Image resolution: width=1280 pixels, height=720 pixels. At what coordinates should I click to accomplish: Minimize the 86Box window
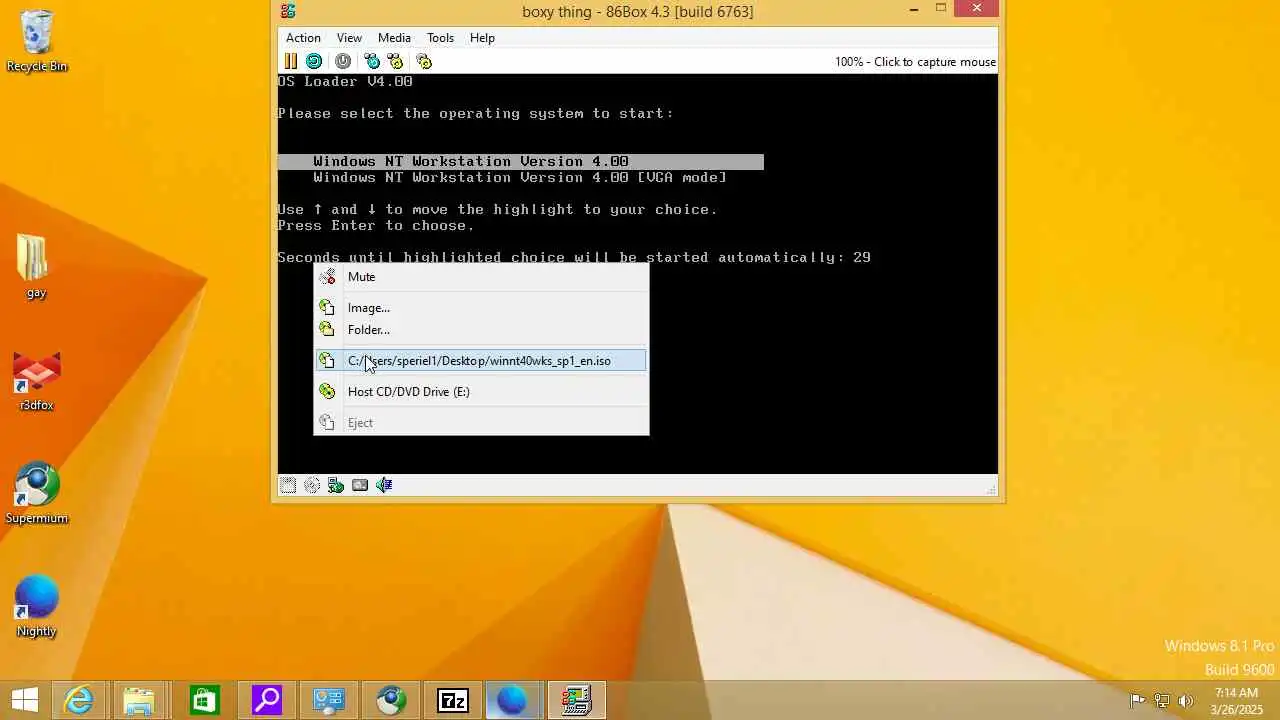tap(914, 9)
